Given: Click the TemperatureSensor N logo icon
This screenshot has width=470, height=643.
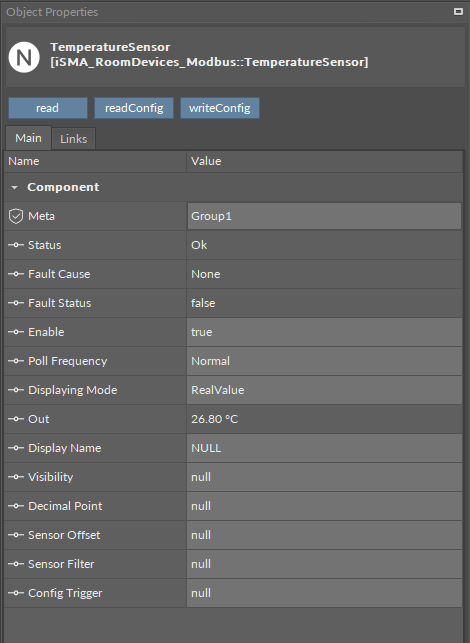Looking at the screenshot, I should tap(24, 57).
